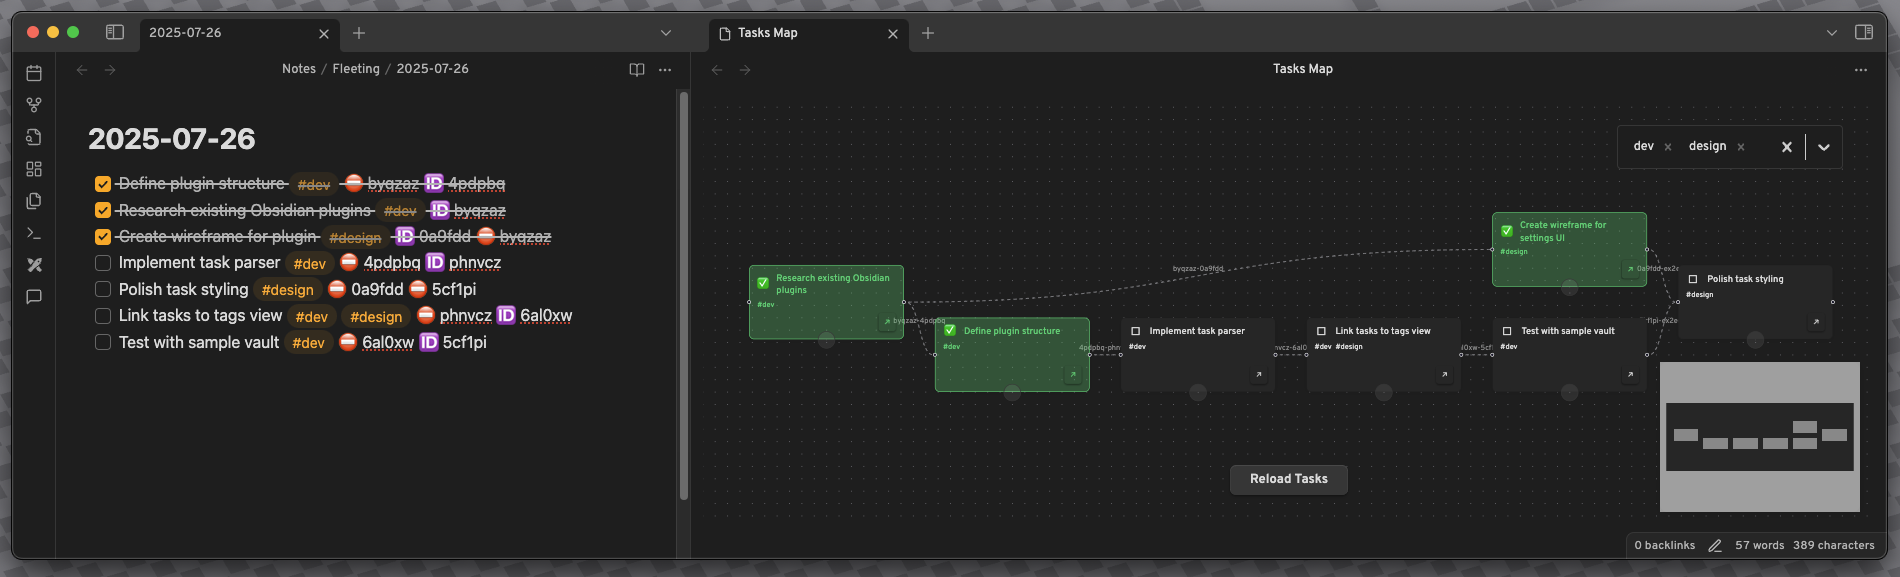Screen dimensions: 1900x577
Task: Open tab list dropdown in Tasks Map pane
Action: [x=1832, y=33]
